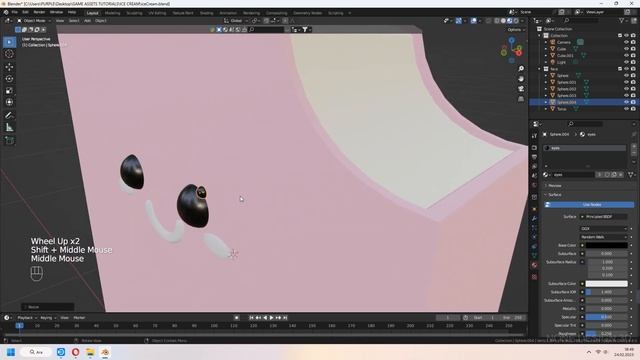Open the Edit menu
The width and height of the screenshot is (640, 360).
pos(25,13)
